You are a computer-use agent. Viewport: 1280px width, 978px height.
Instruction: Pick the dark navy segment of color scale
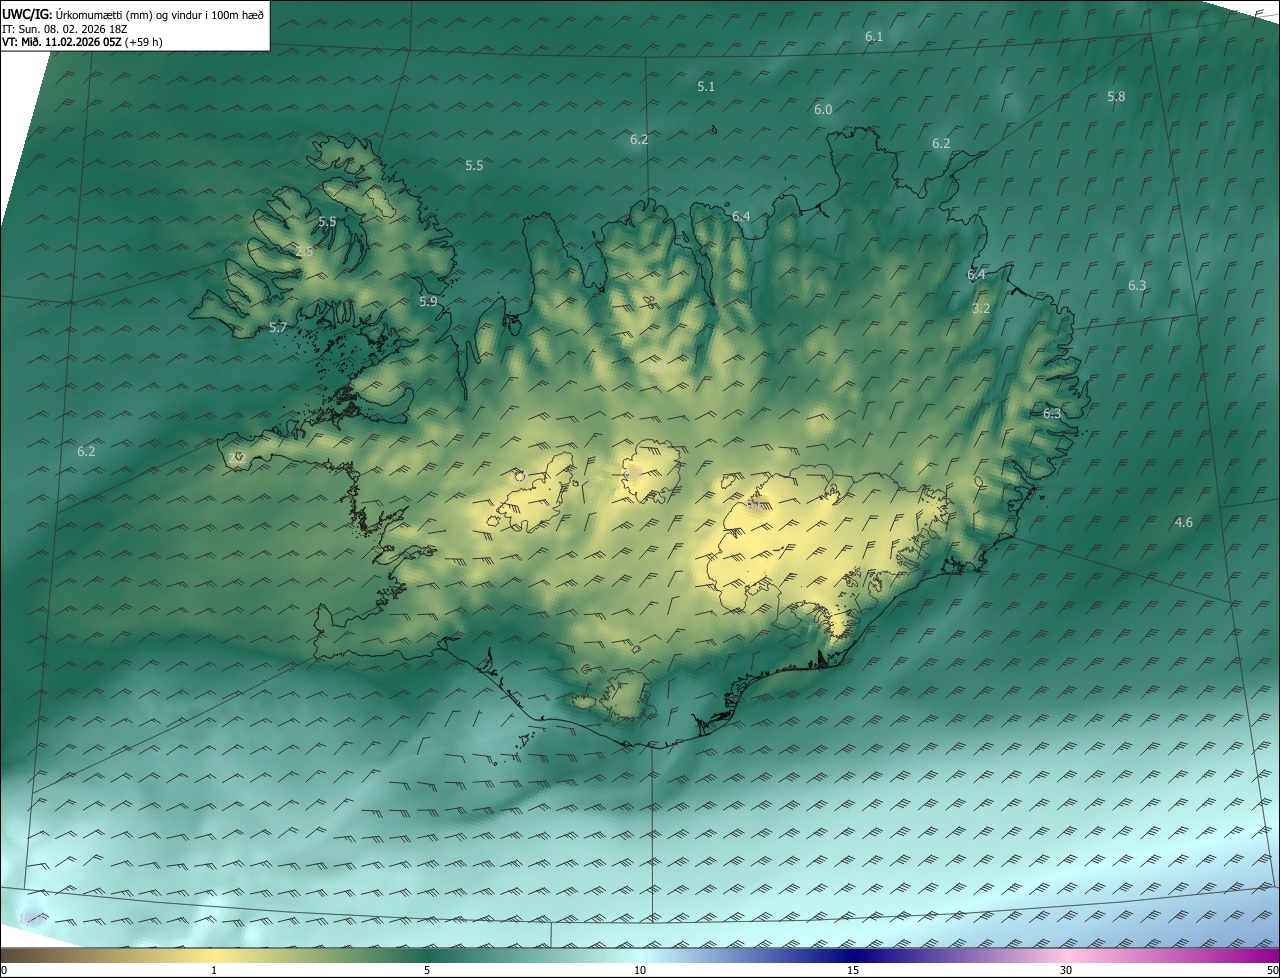click(x=853, y=955)
